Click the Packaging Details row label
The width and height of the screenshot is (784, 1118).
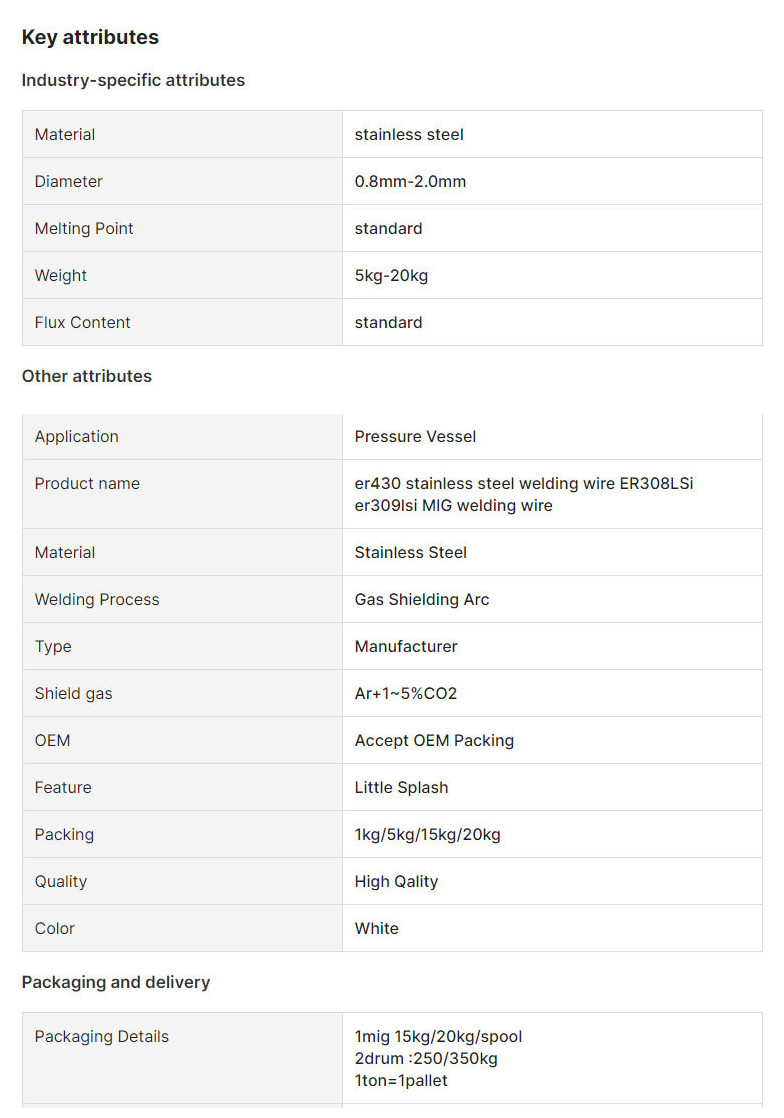click(x=102, y=1036)
